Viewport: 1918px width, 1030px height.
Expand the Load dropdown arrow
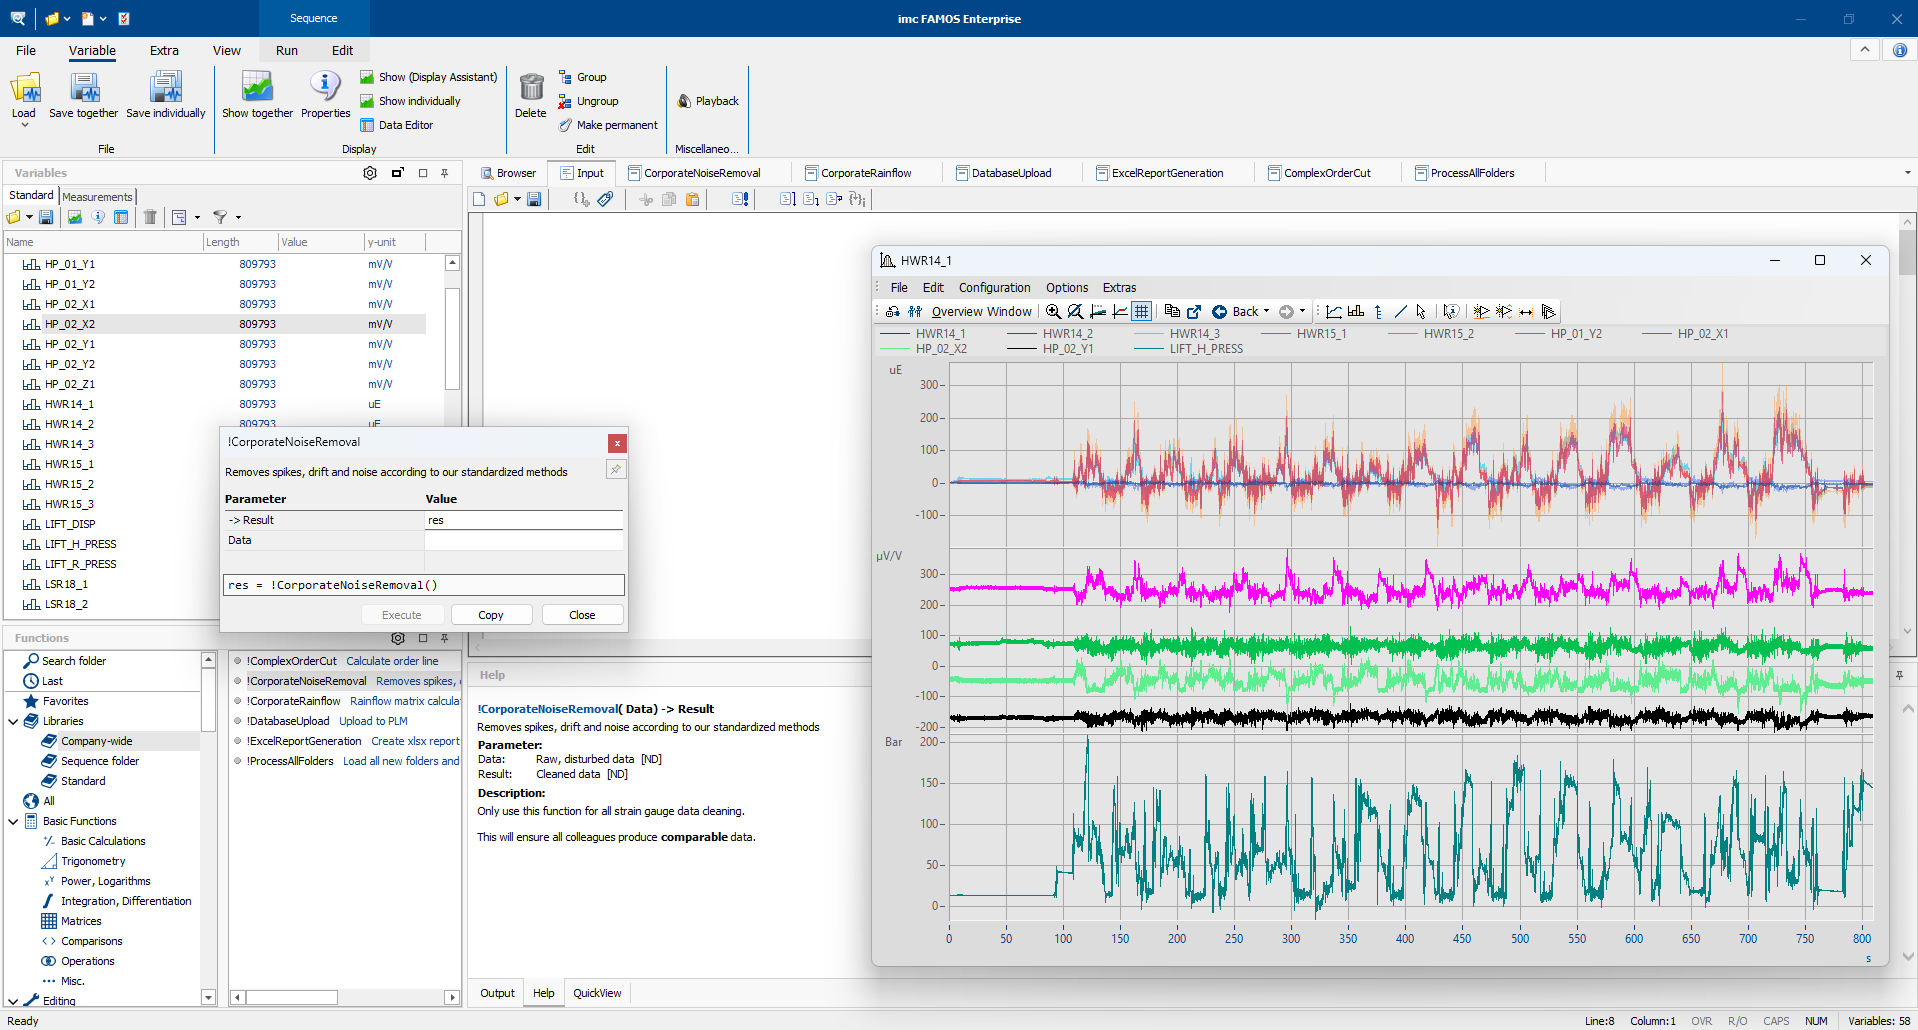coord(24,125)
